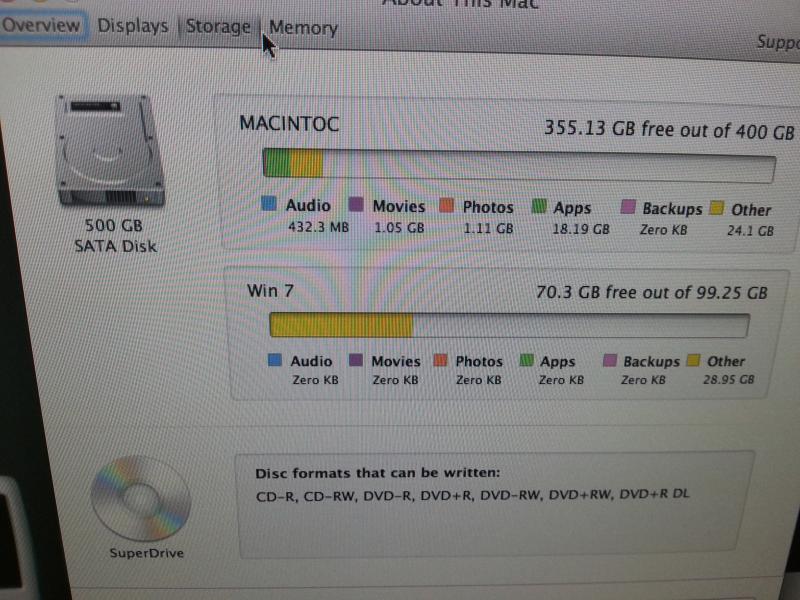
Task: Click the Disc formats that can be written text
Action: click(377, 473)
